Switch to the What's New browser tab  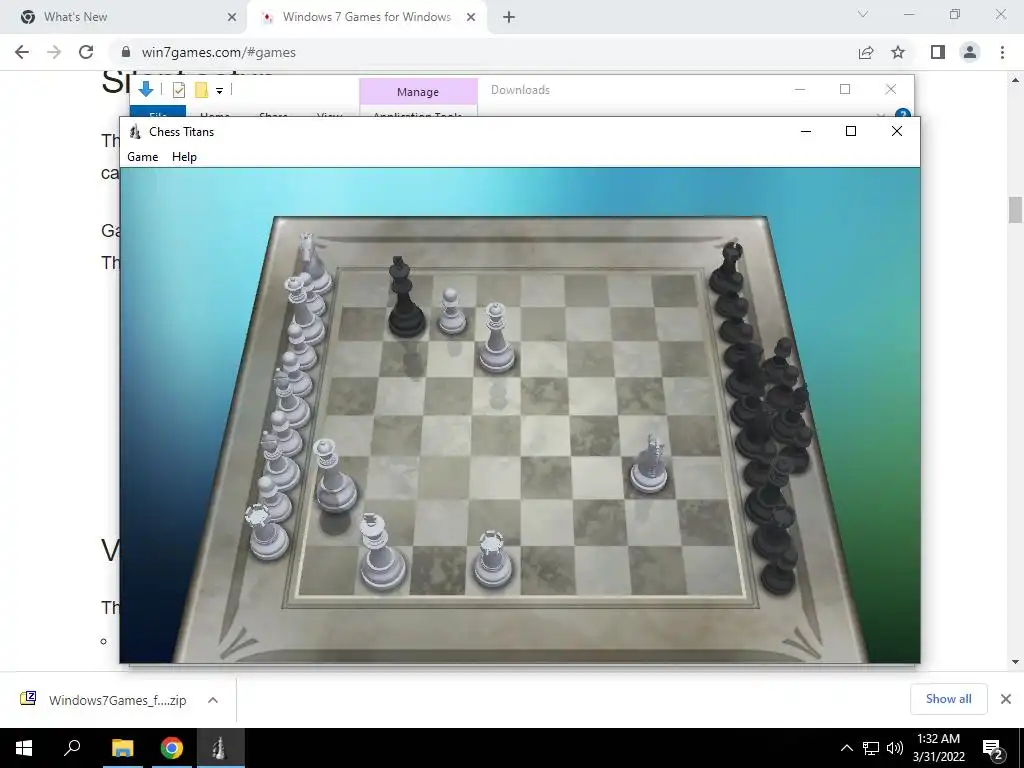[x=75, y=17]
